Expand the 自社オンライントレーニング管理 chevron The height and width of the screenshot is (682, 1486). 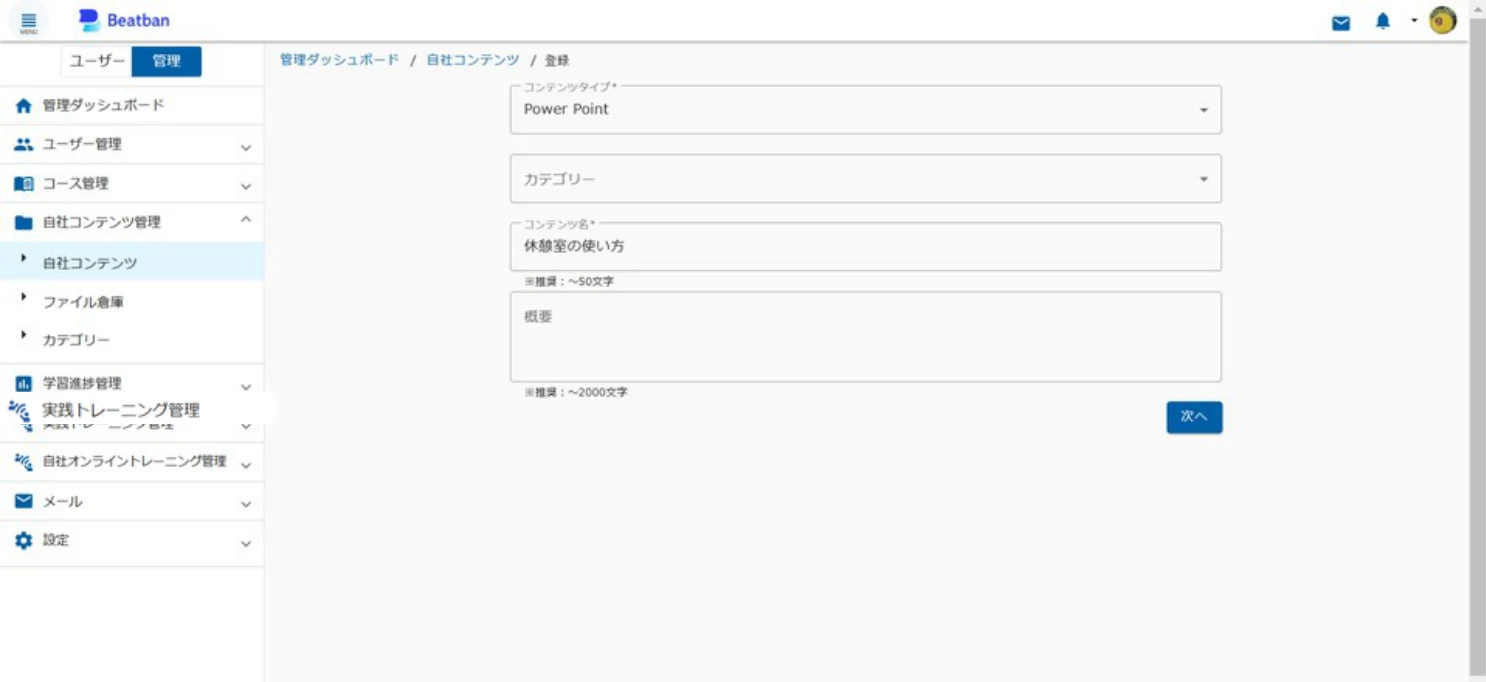click(x=246, y=465)
